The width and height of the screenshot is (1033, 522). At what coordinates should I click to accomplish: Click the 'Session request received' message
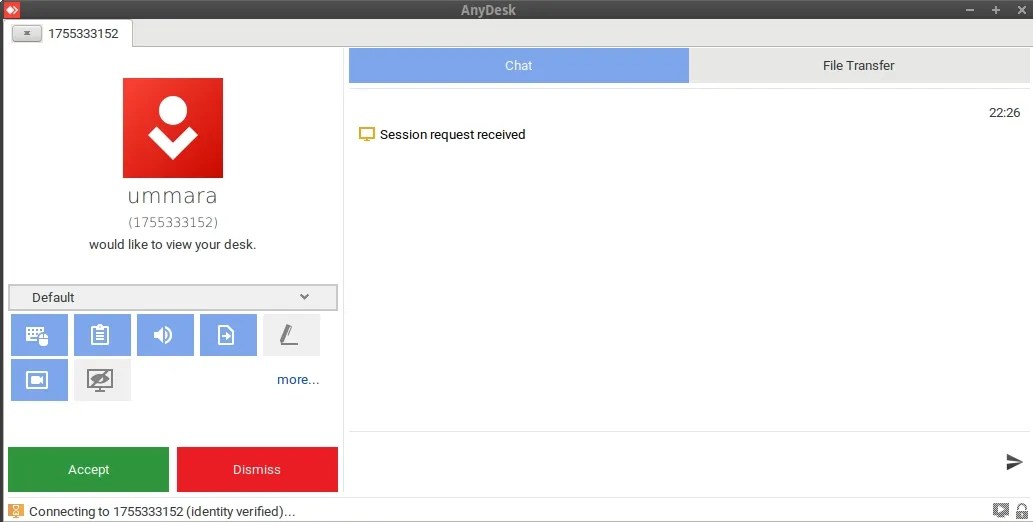tap(453, 134)
